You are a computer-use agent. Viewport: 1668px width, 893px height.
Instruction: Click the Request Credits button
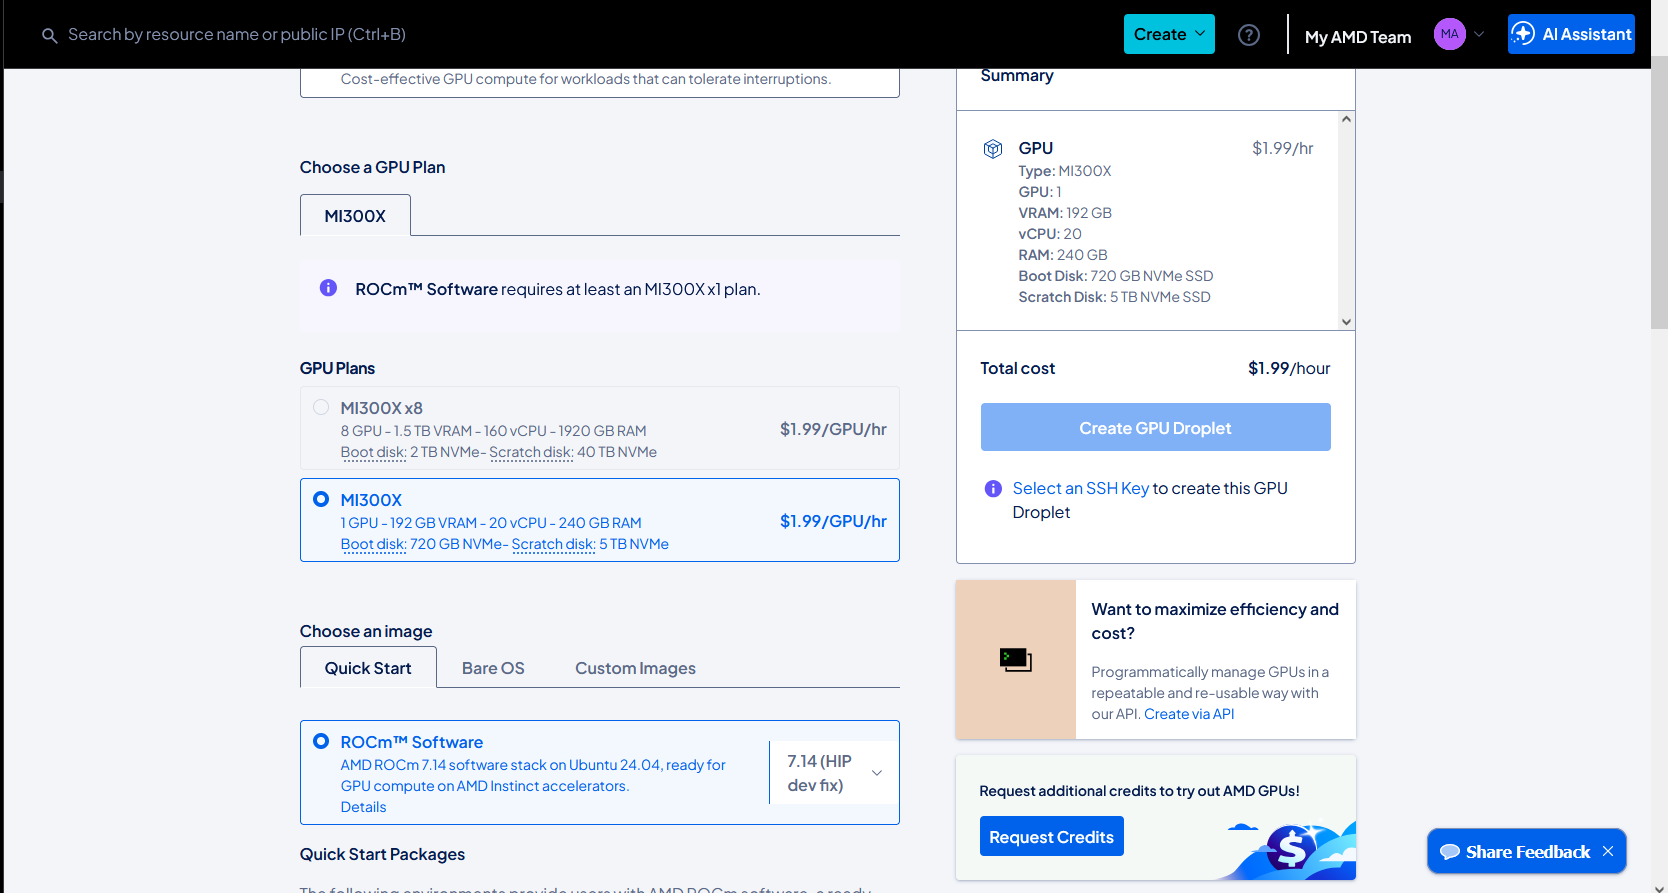coord(1051,837)
